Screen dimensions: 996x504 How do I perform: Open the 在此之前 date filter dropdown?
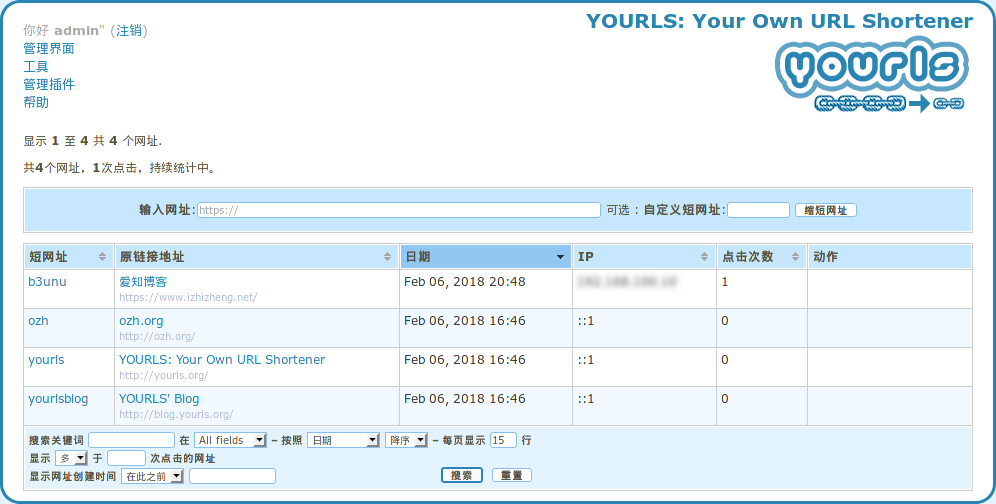coord(152,476)
